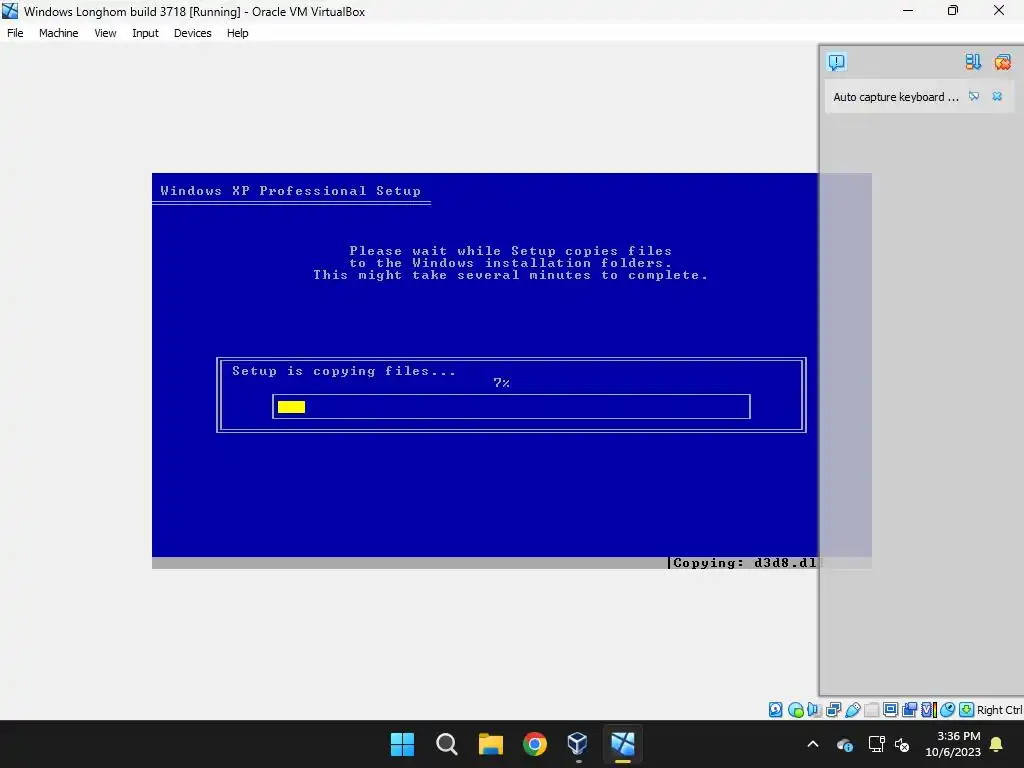
Task: Click the mouse integration status icon
Action: tap(948, 710)
